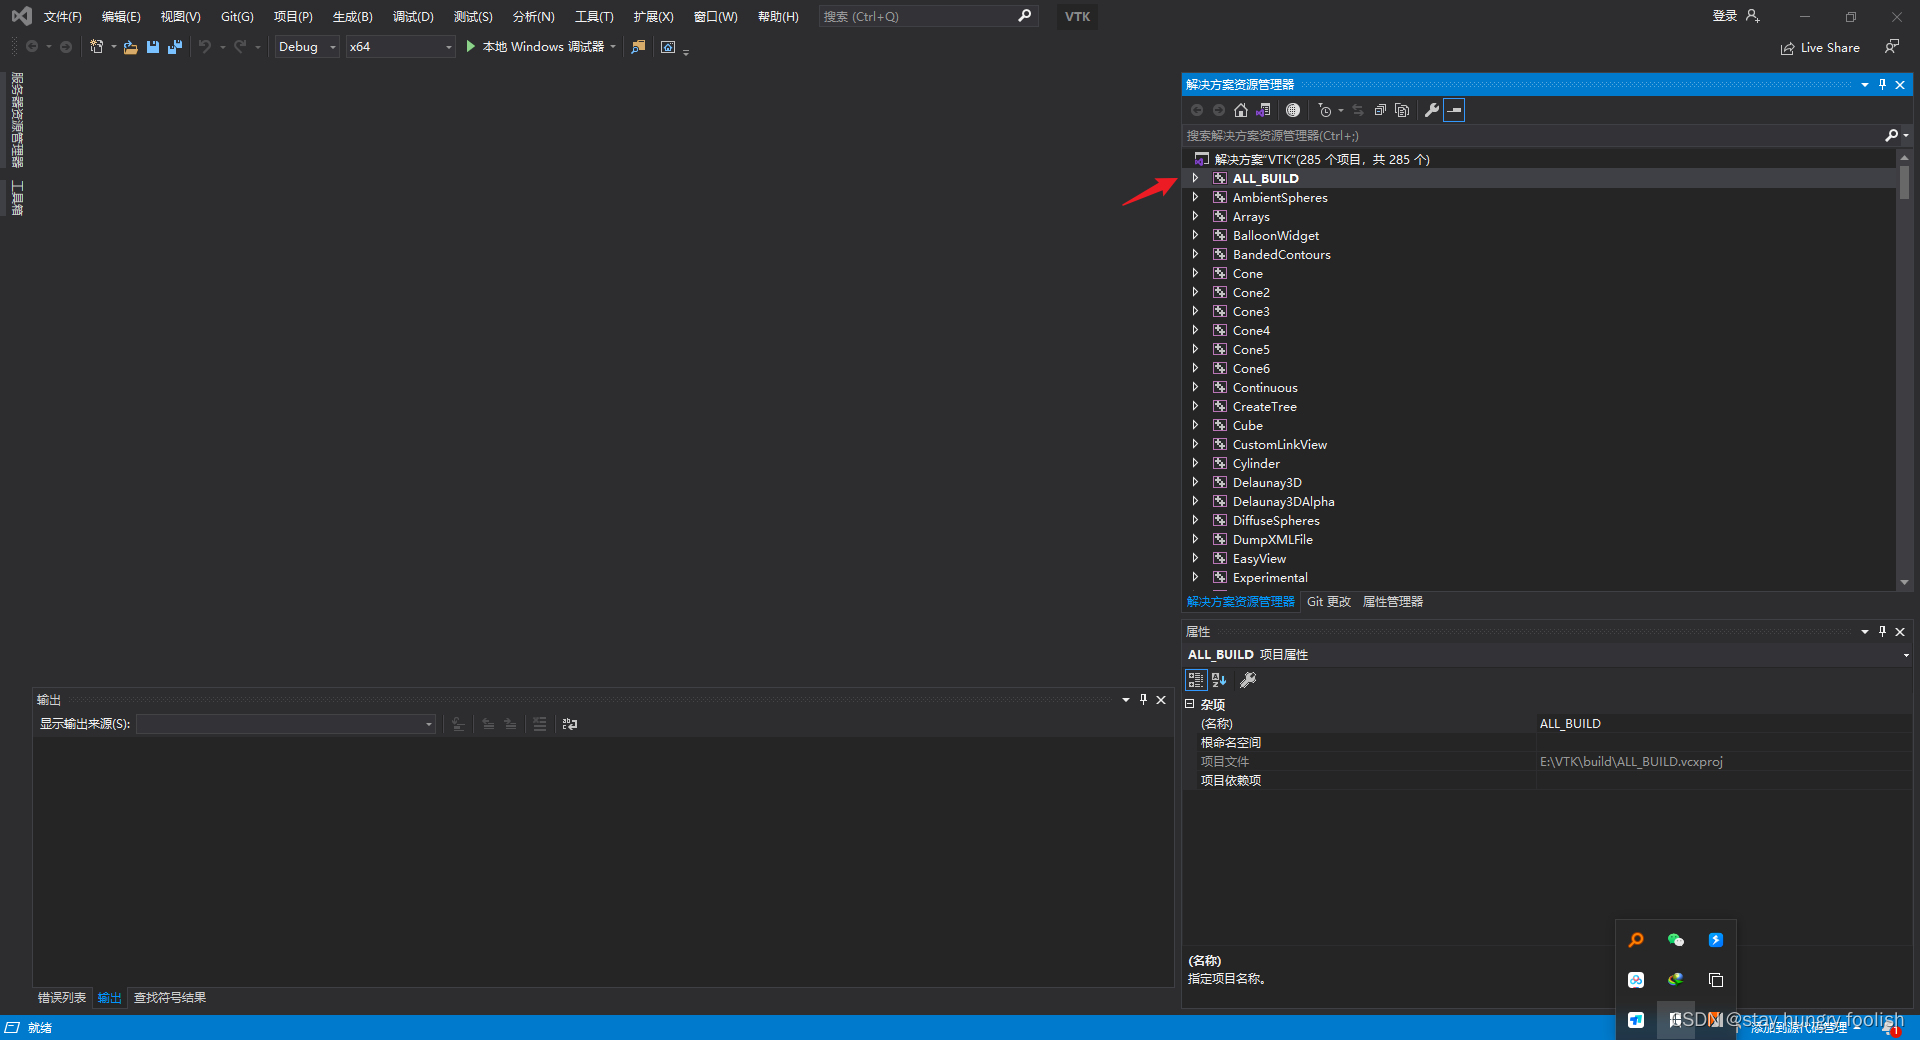
Task: Select the solution 'VTK' root node
Action: tap(1321, 159)
